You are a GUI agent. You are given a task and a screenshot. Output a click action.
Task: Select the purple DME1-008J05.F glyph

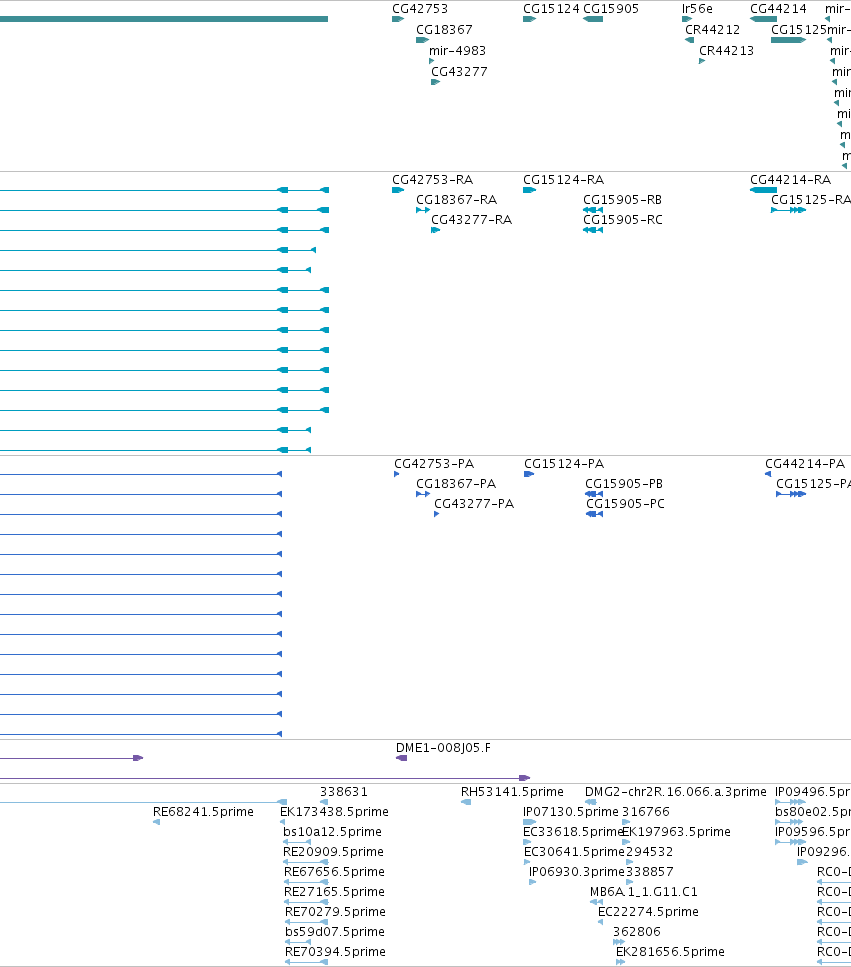[401, 758]
